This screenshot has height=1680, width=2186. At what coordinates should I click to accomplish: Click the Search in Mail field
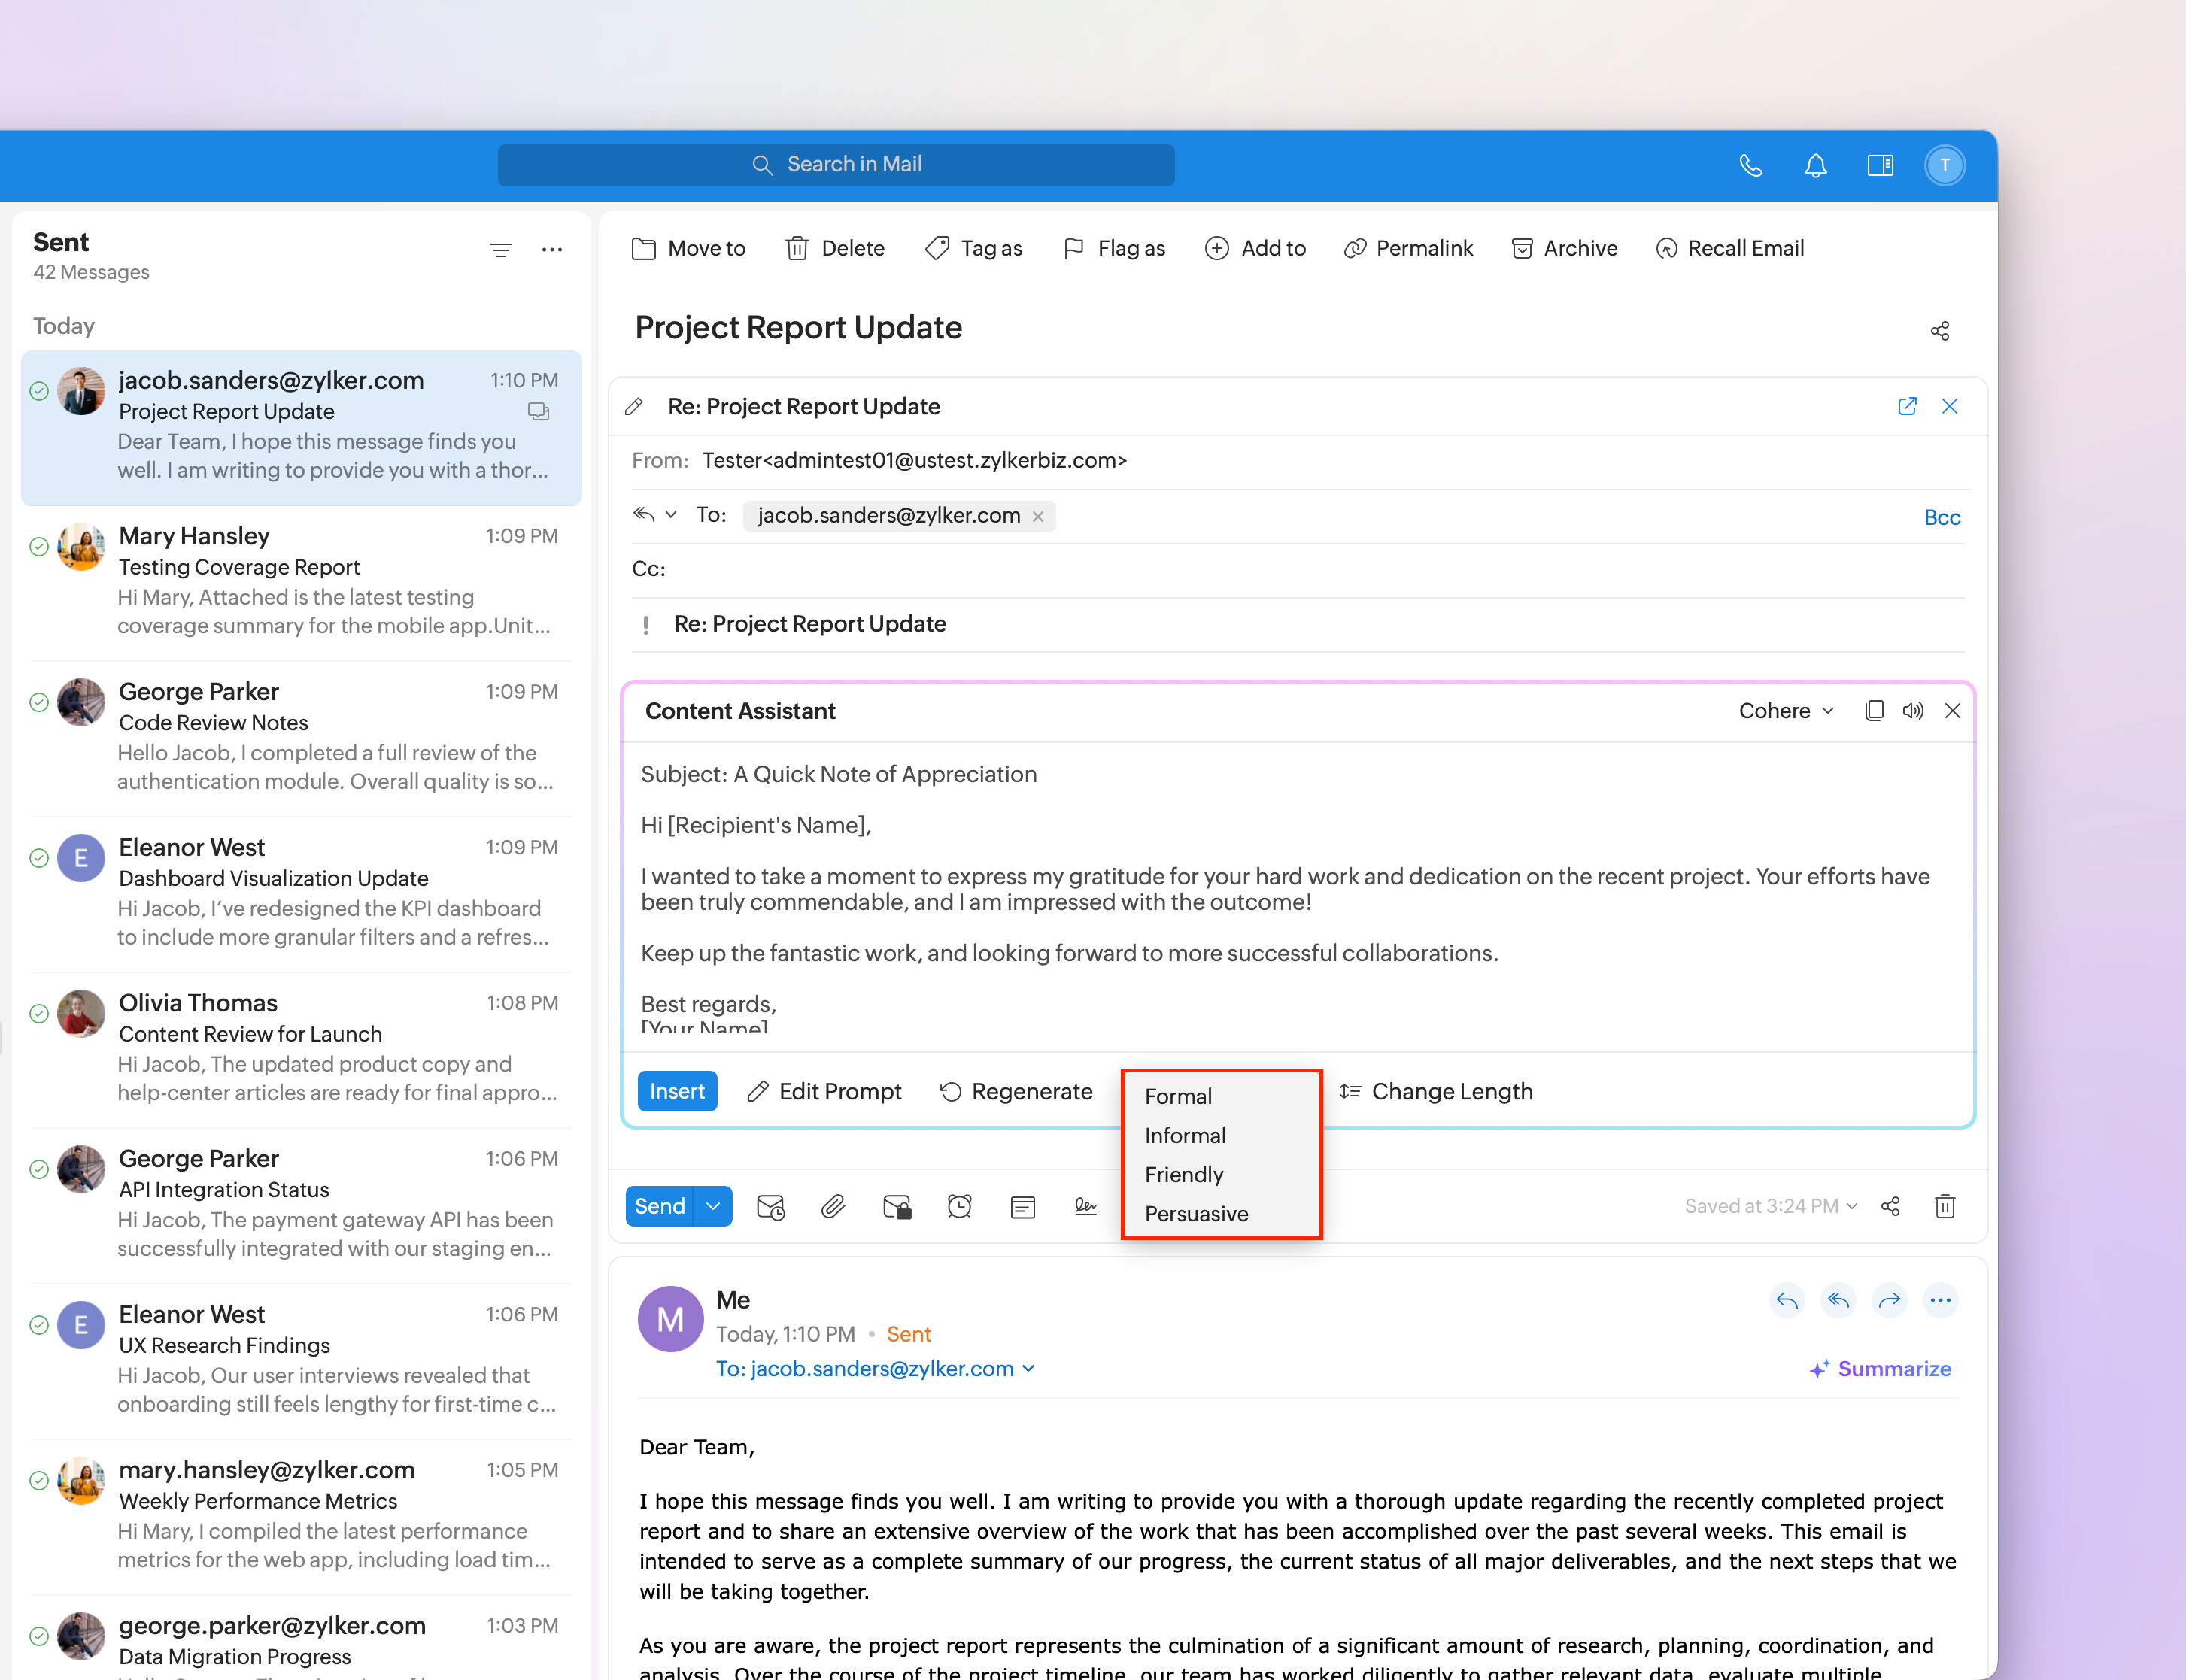[x=836, y=165]
